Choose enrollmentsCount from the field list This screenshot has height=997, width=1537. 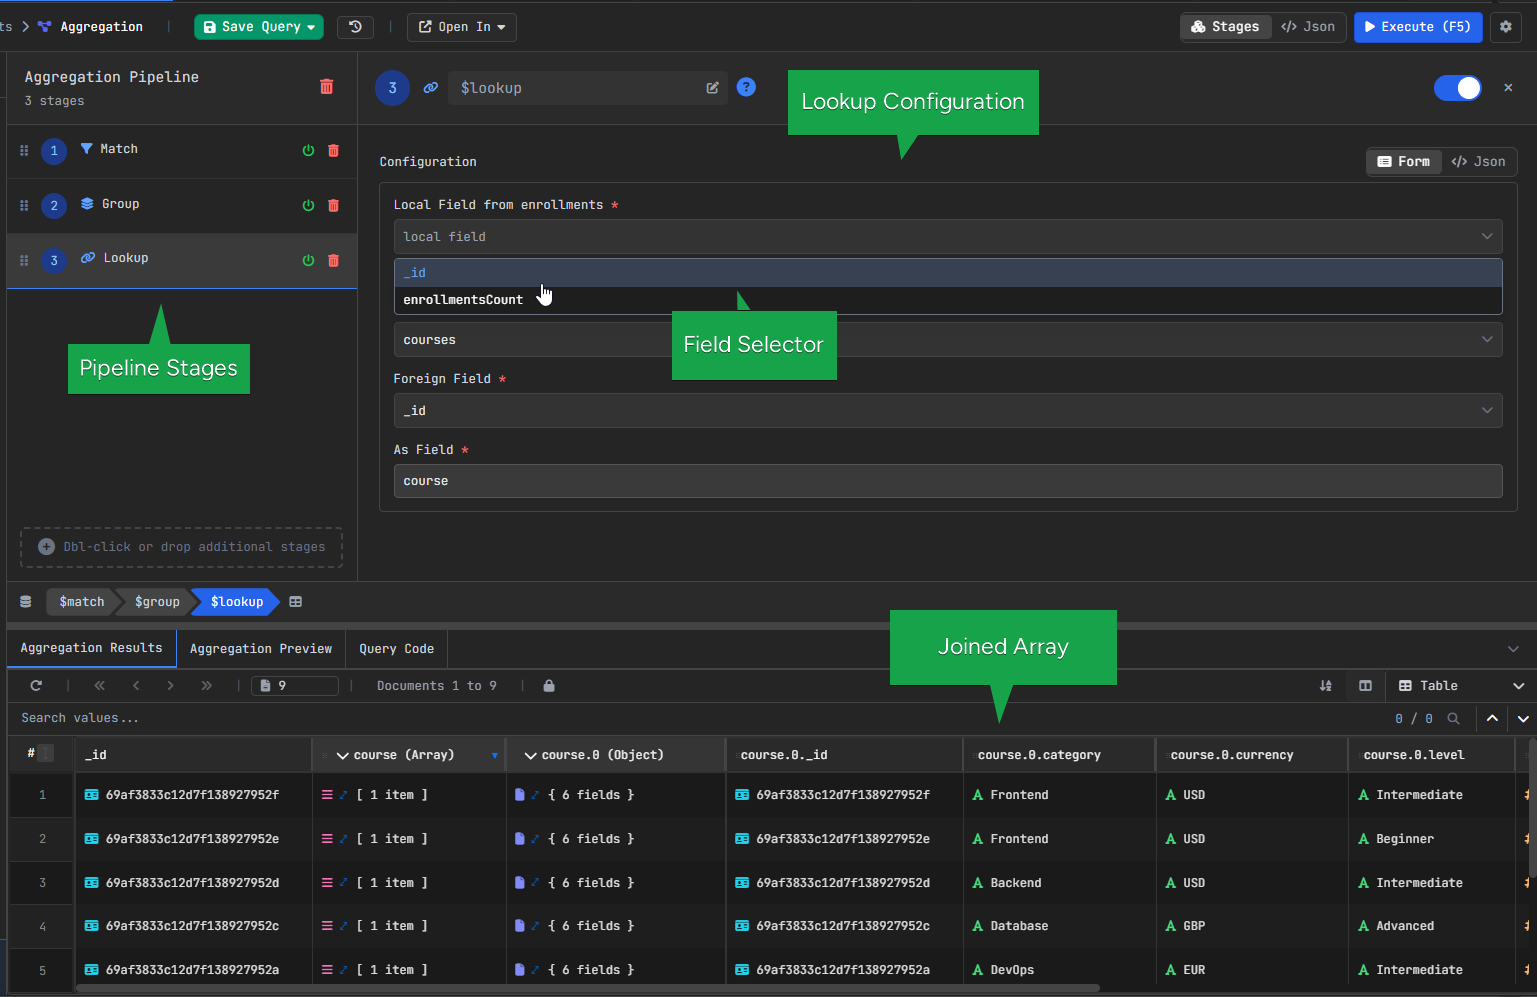pyautogui.click(x=948, y=300)
